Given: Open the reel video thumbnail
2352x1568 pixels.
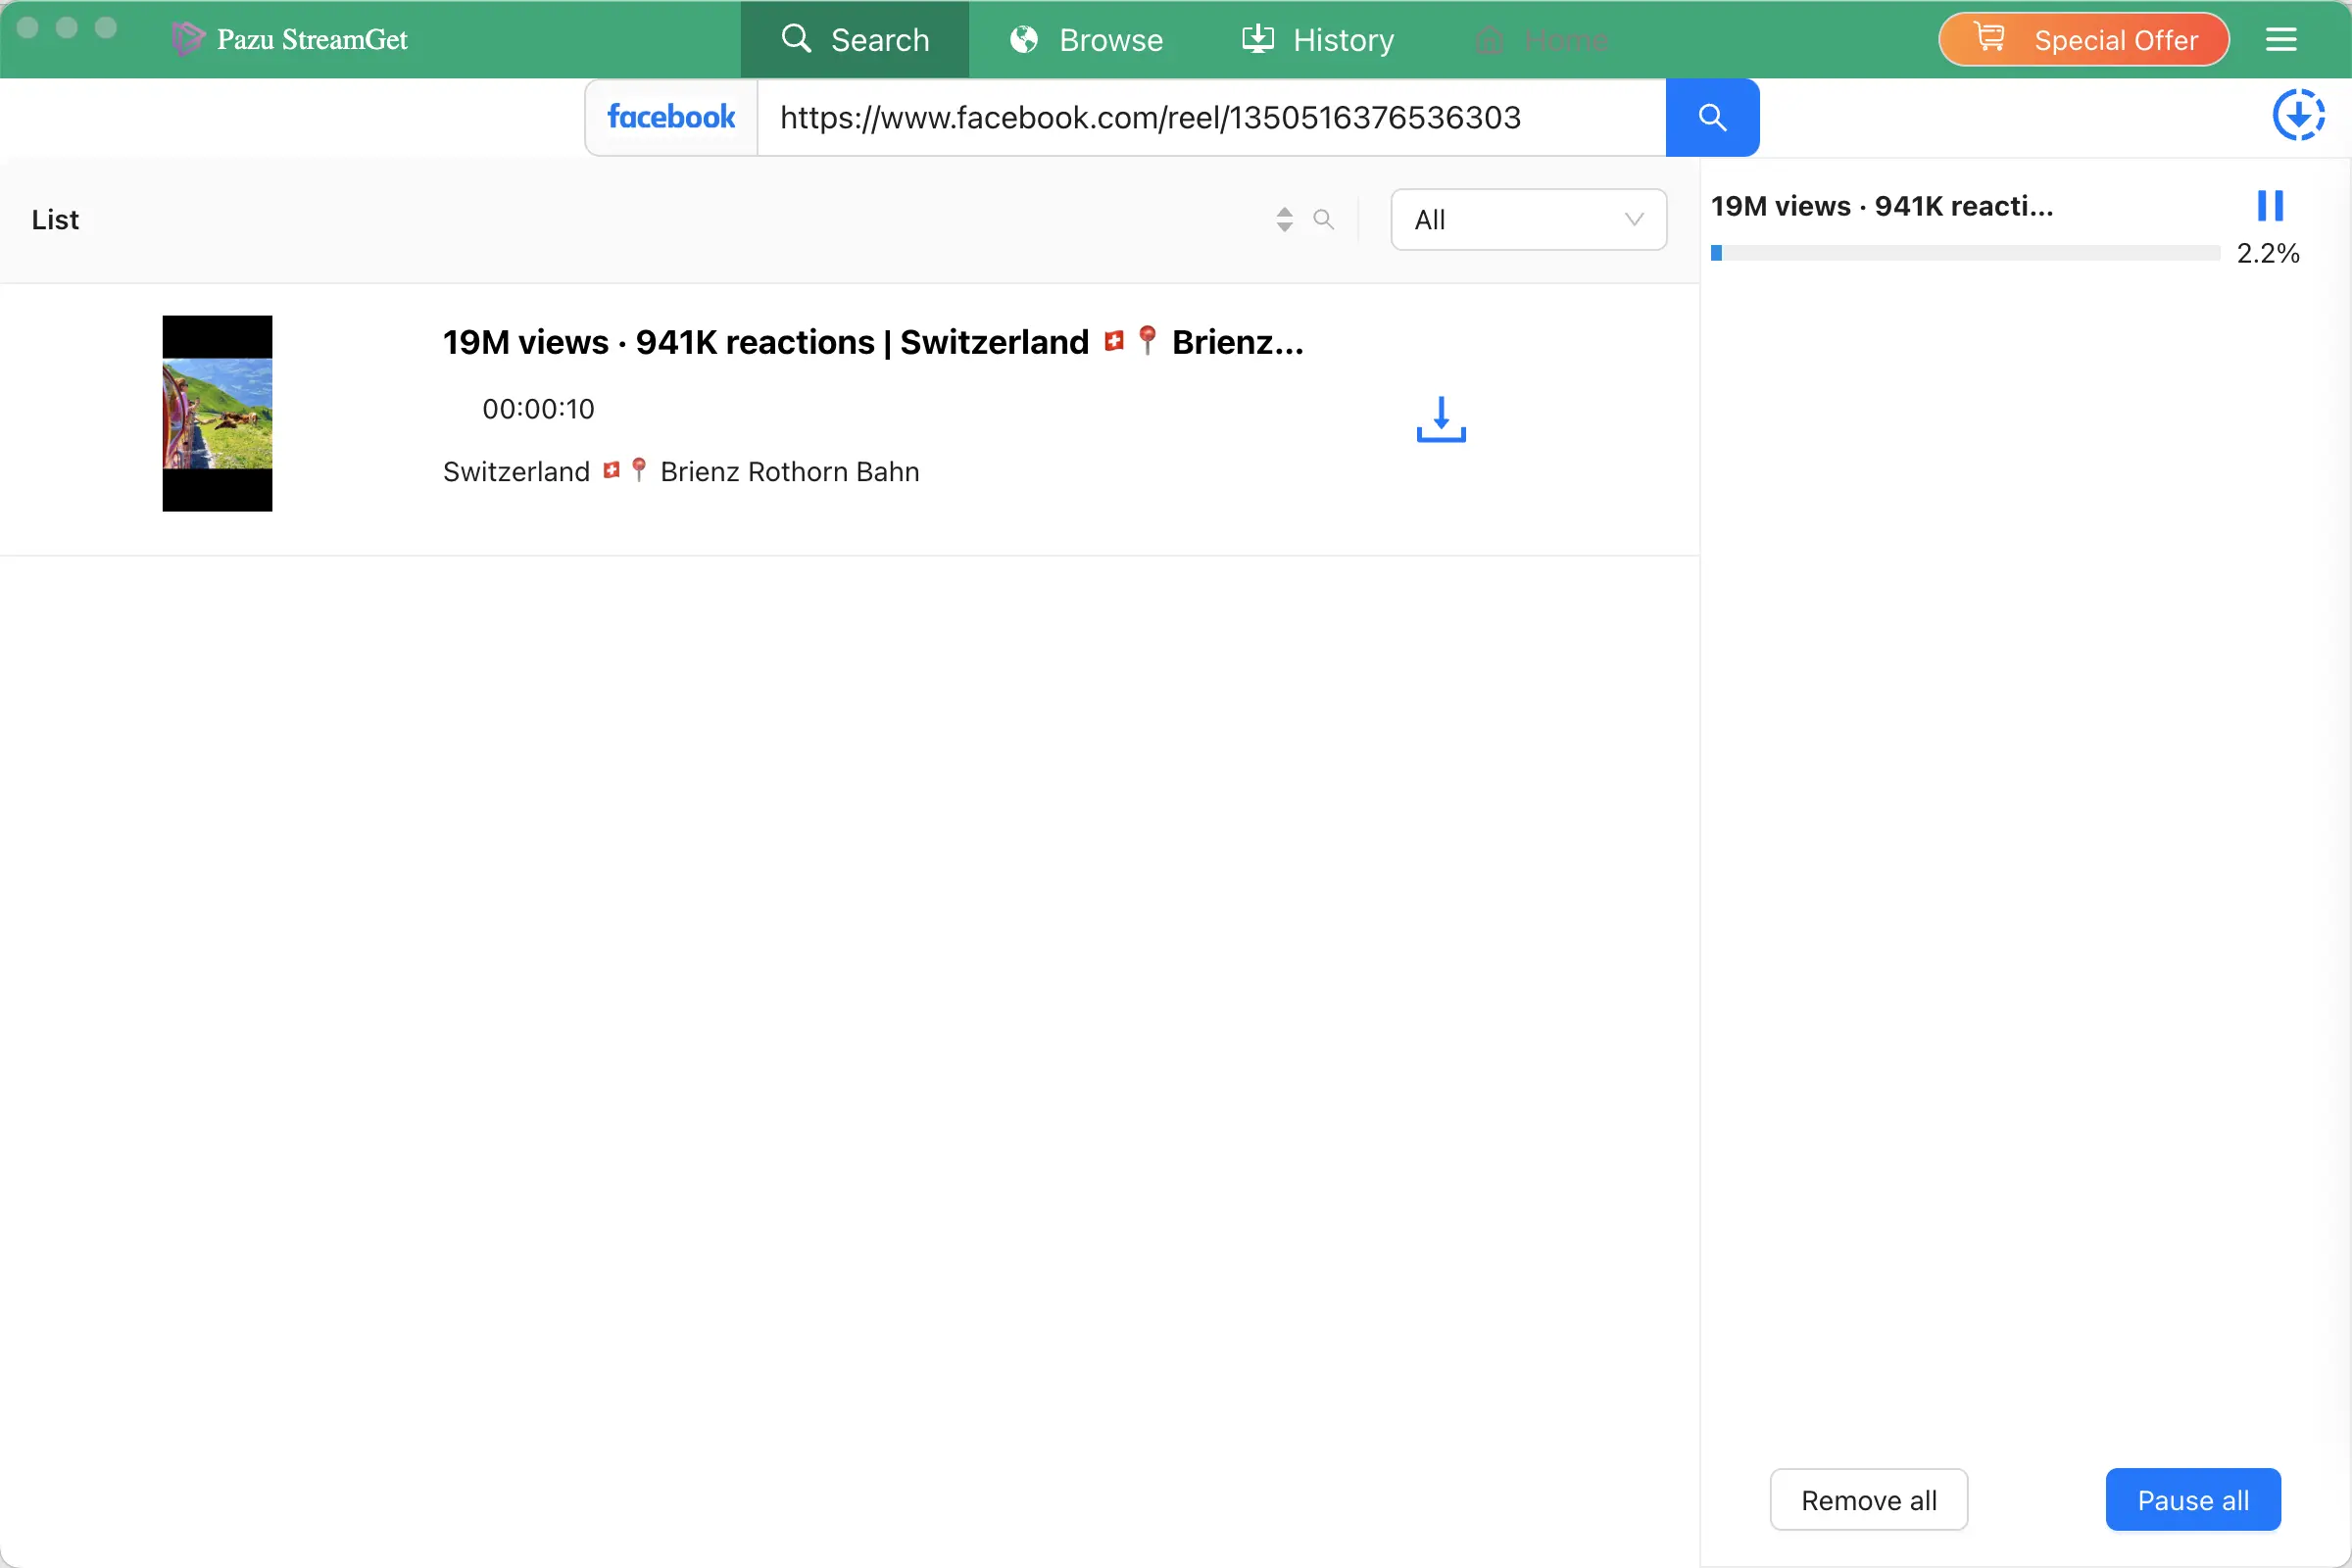Looking at the screenshot, I should (217, 414).
